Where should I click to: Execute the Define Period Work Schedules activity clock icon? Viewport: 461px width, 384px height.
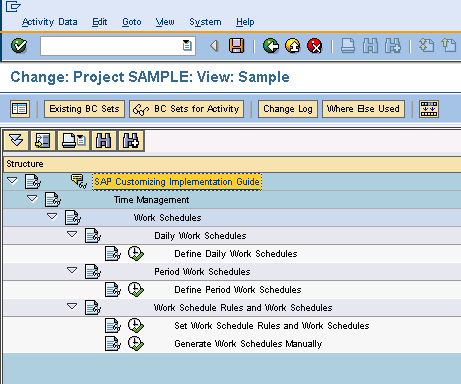click(x=136, y=290)
